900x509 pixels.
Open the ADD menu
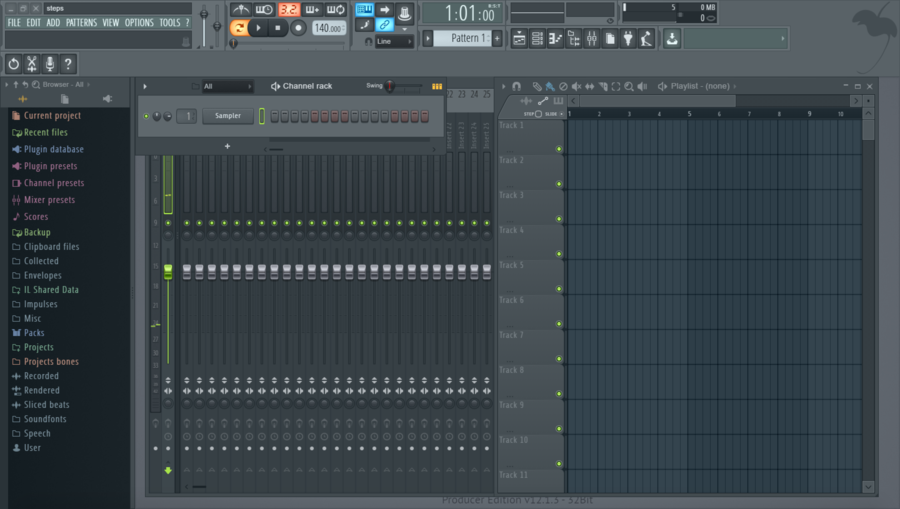[53, 22]
